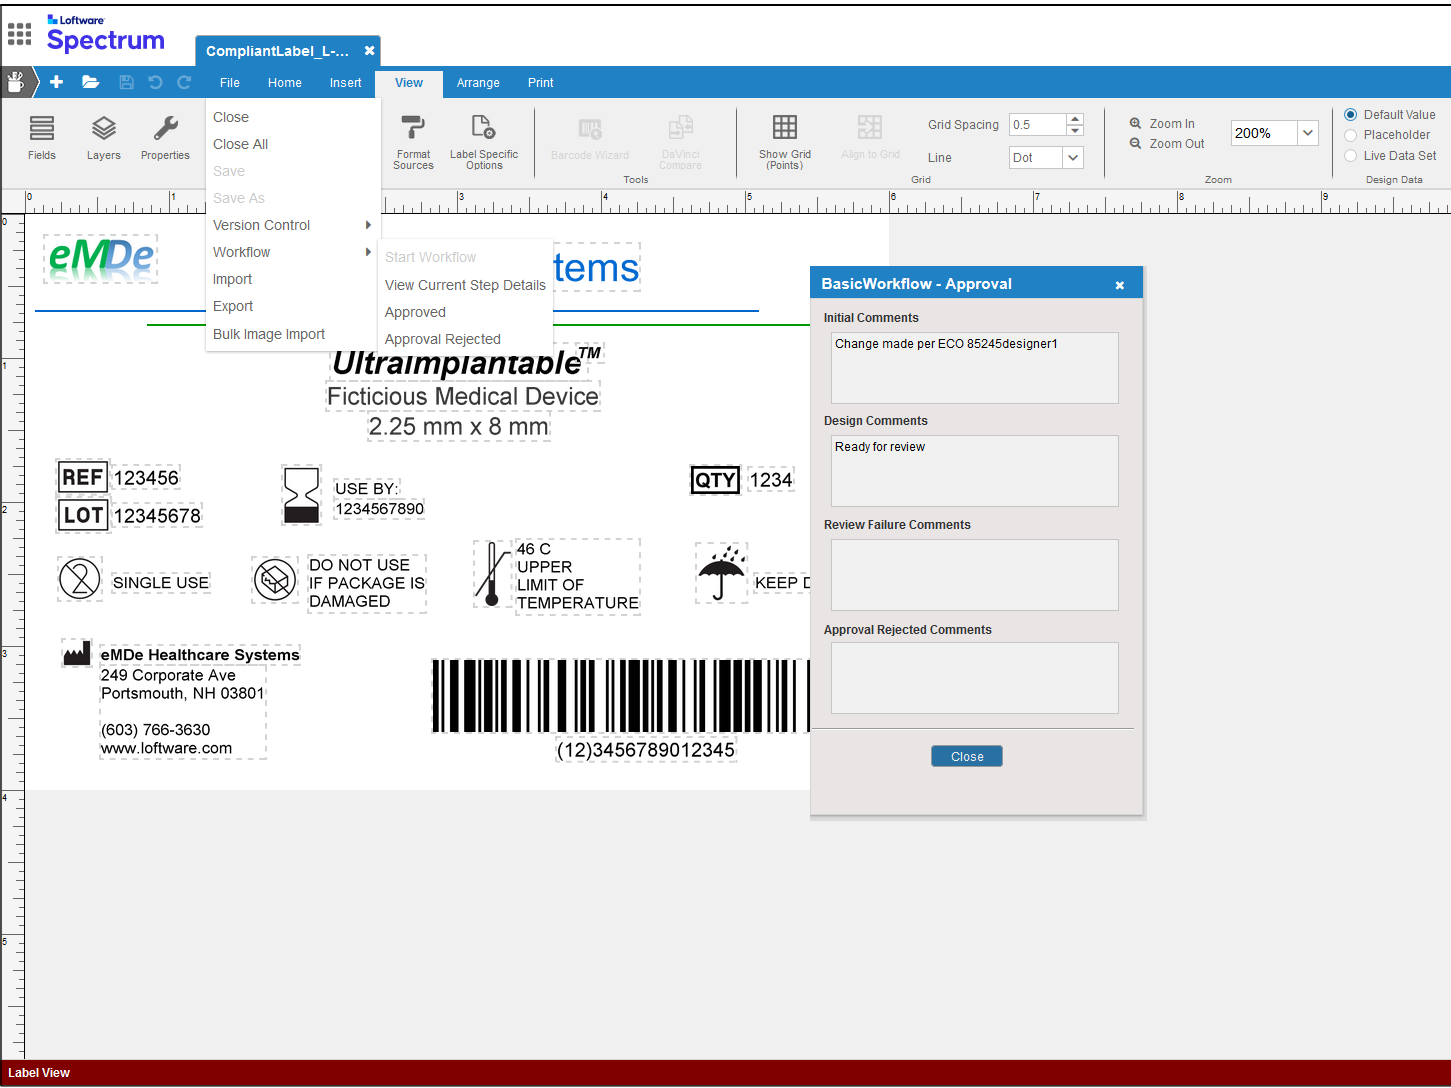
Task: Click the Design Comments text box
Action: (x=975, y=471)
